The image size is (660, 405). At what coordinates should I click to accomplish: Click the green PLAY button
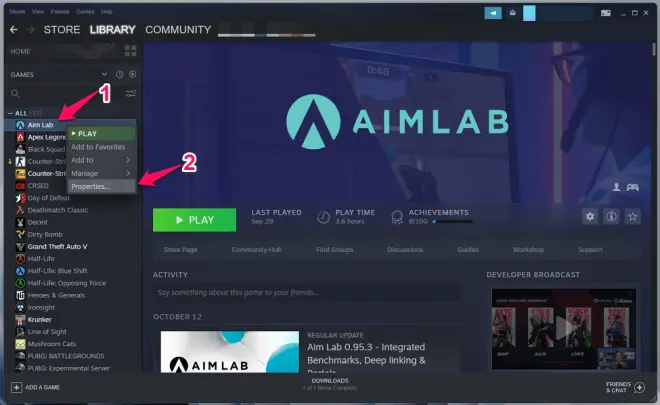[194, 220]
